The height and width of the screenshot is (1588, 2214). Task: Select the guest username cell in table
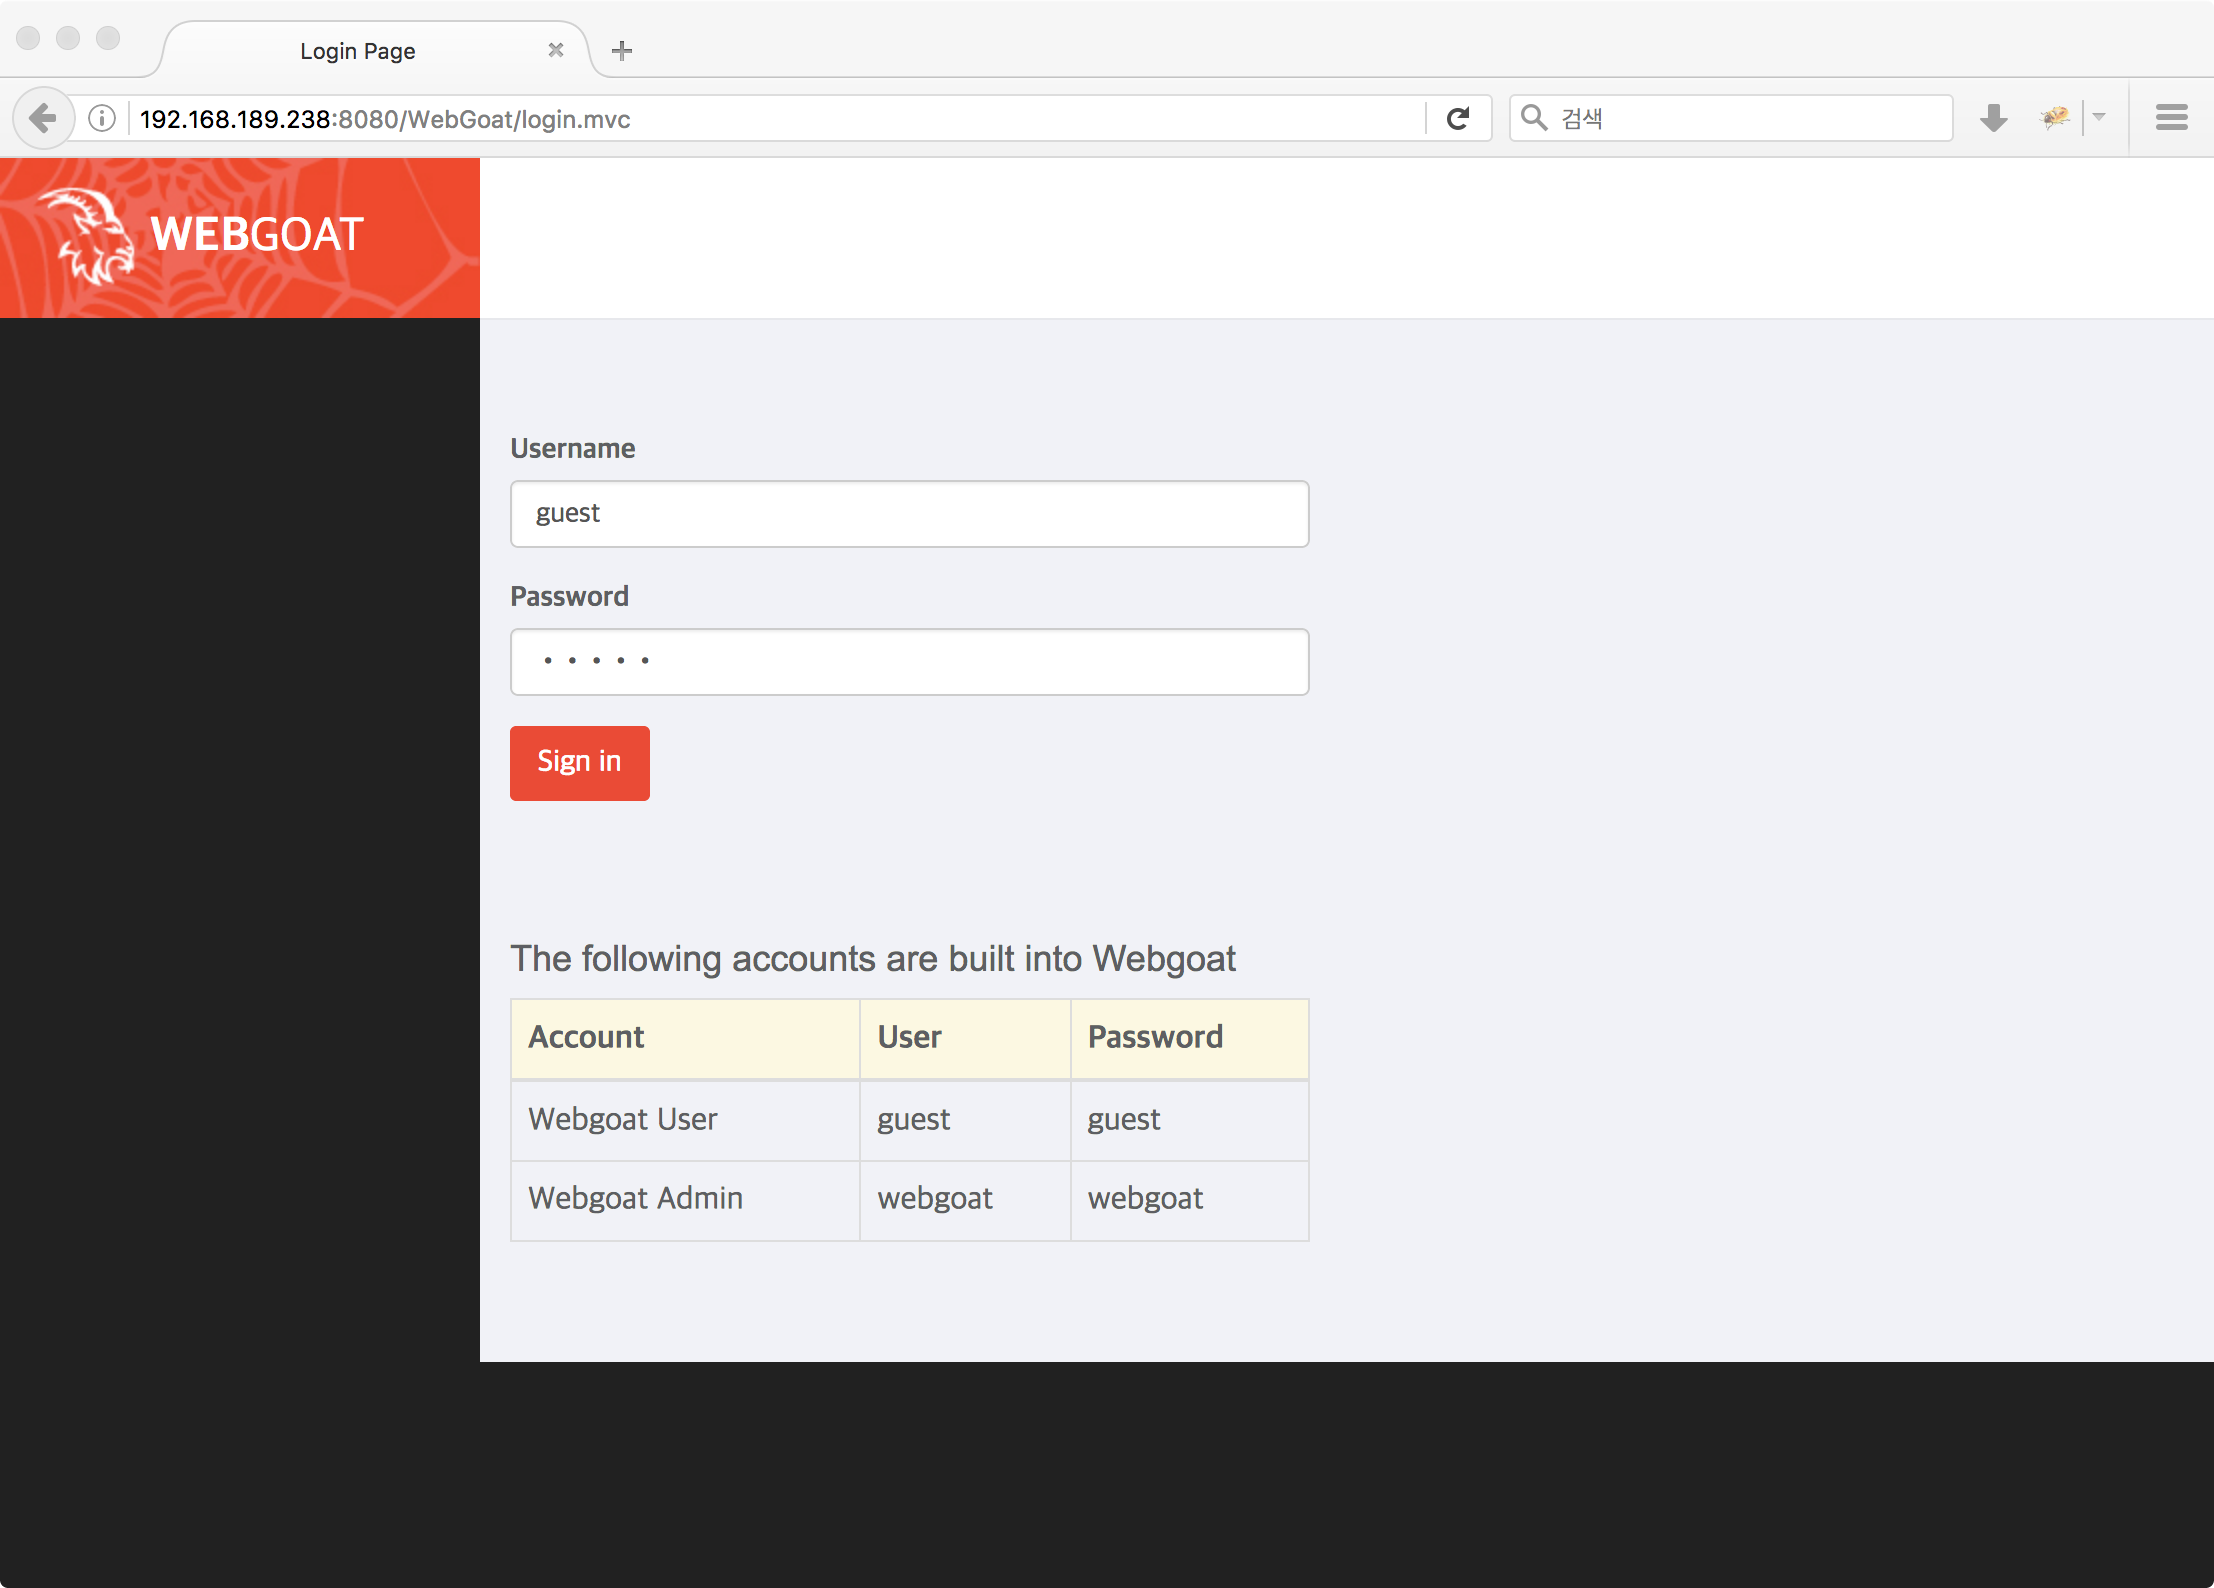(965, 1120)
